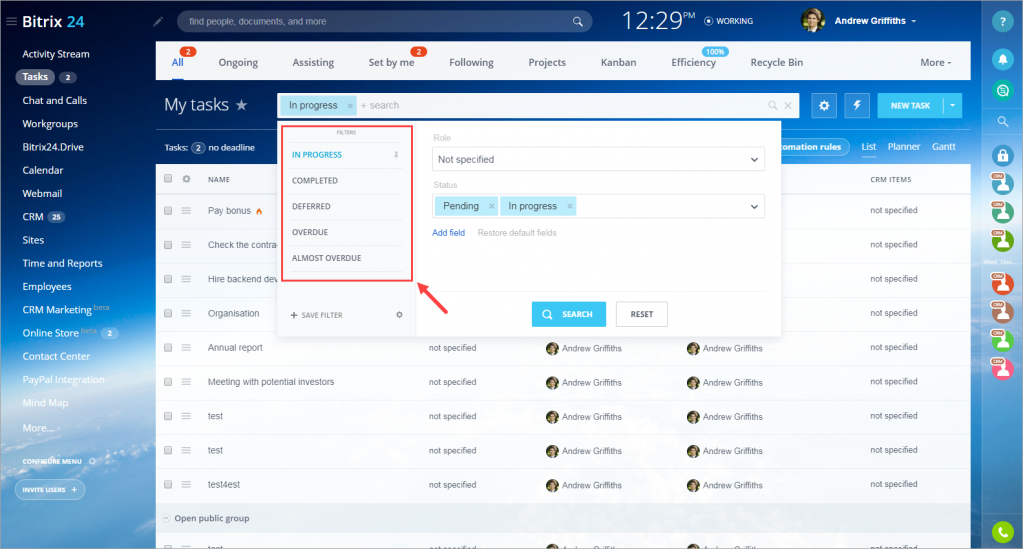Image resolution: width=1023 pixels, height=549 pixels.
Task: Click the Add field link
Action: [448, 233]
